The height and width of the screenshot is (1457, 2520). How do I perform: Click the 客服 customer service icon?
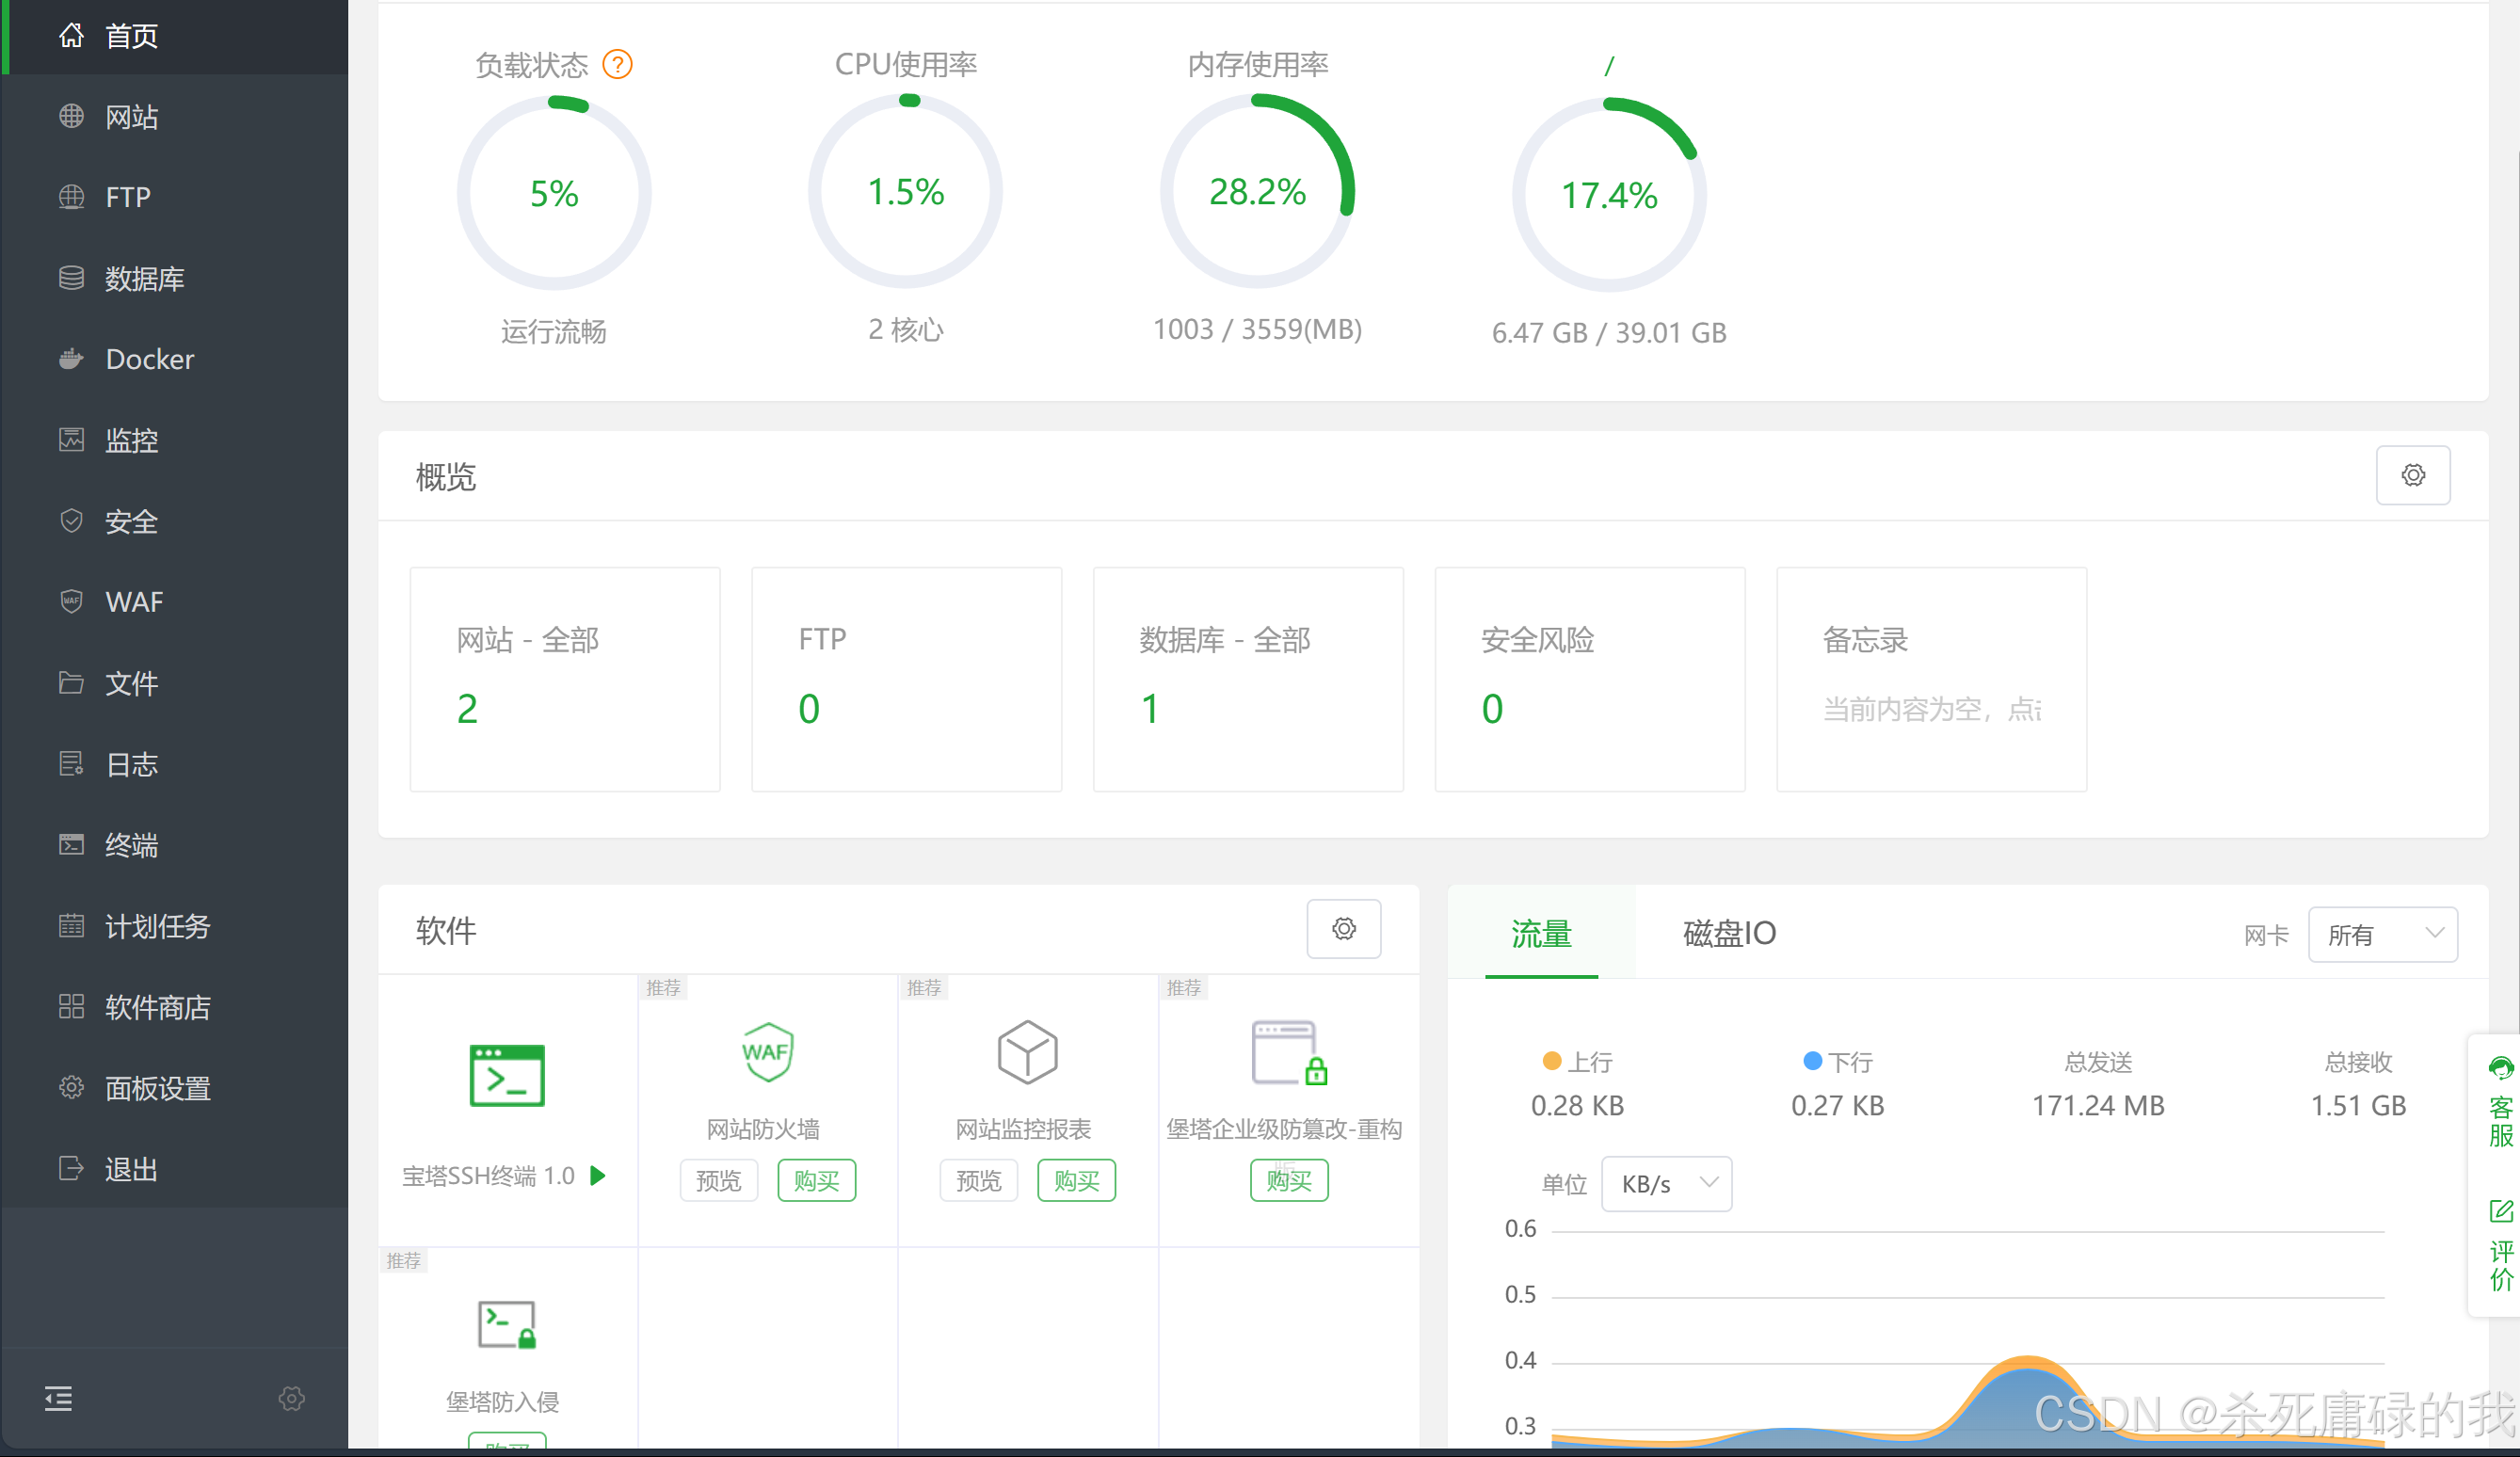tap(2501, 1069)
